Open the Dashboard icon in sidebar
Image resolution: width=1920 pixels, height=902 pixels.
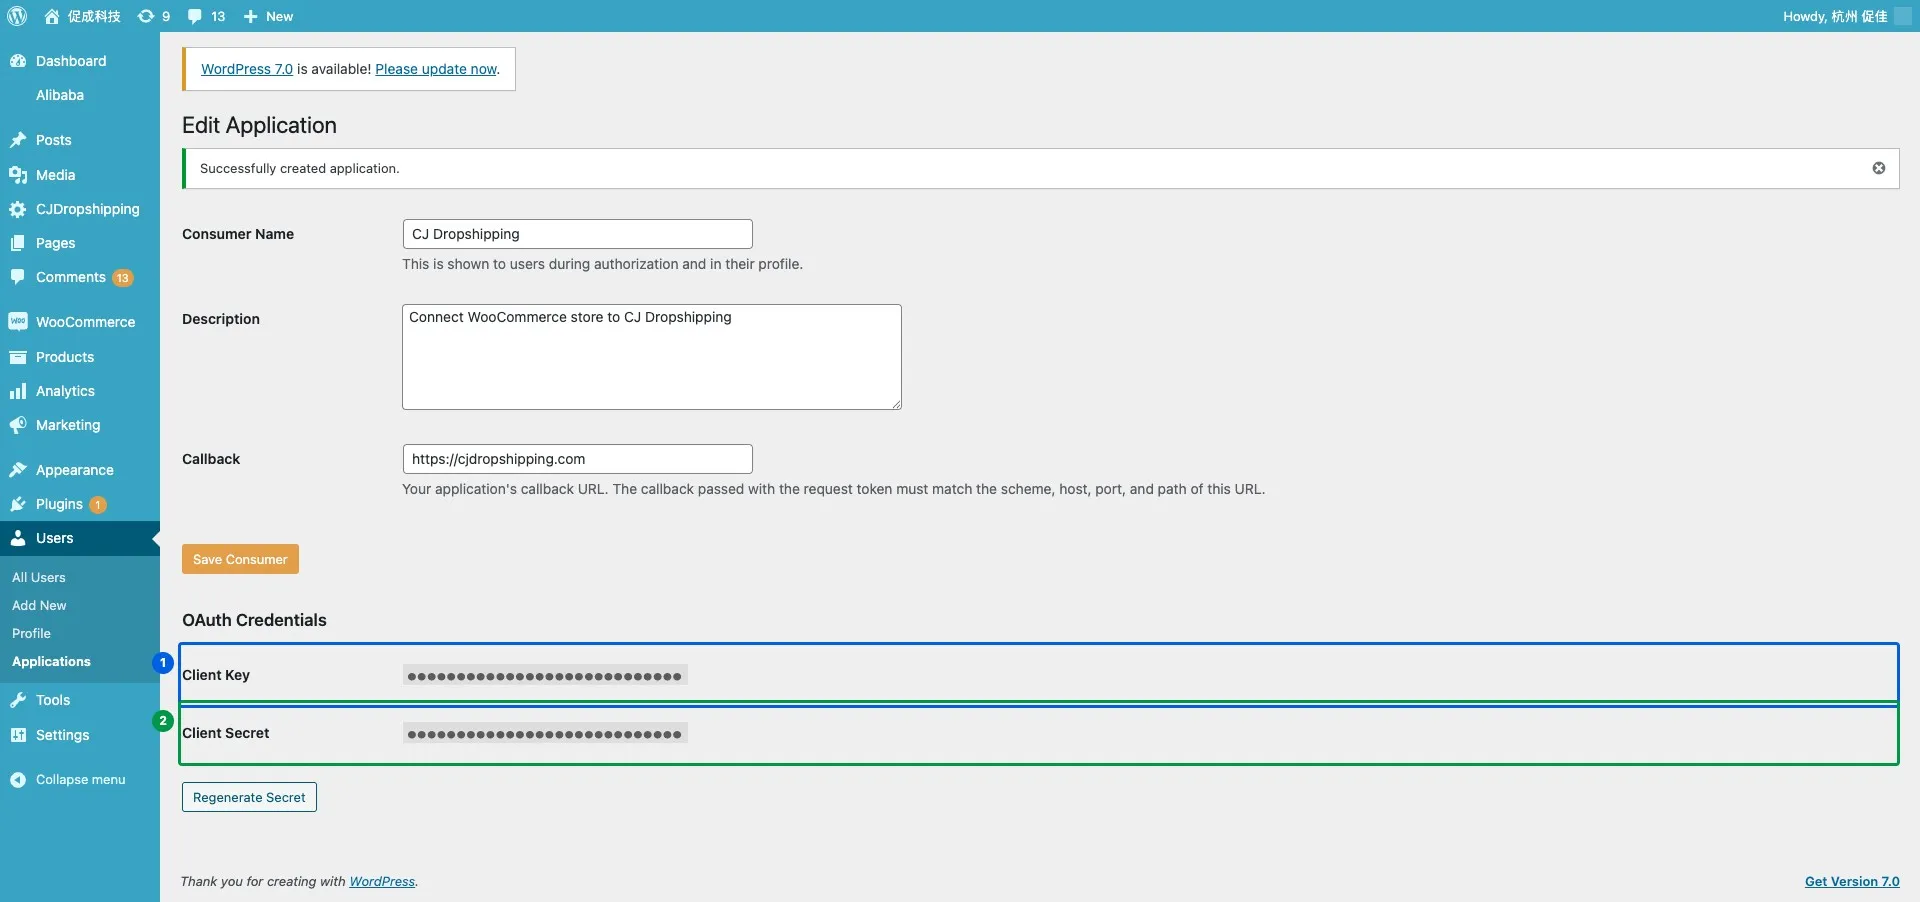pyautogui.click(x=18, y=61)
